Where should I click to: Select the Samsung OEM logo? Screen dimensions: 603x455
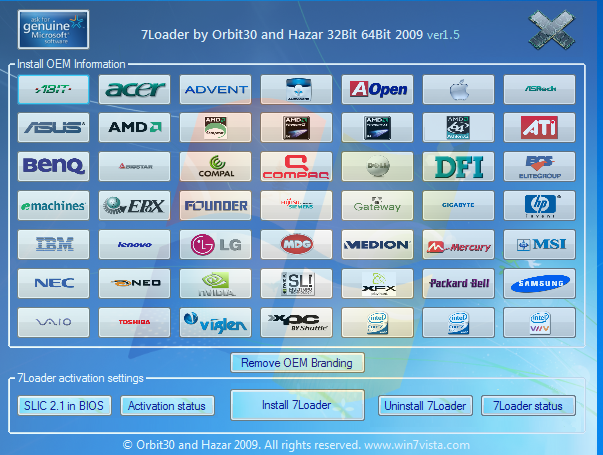pos(540,283)
